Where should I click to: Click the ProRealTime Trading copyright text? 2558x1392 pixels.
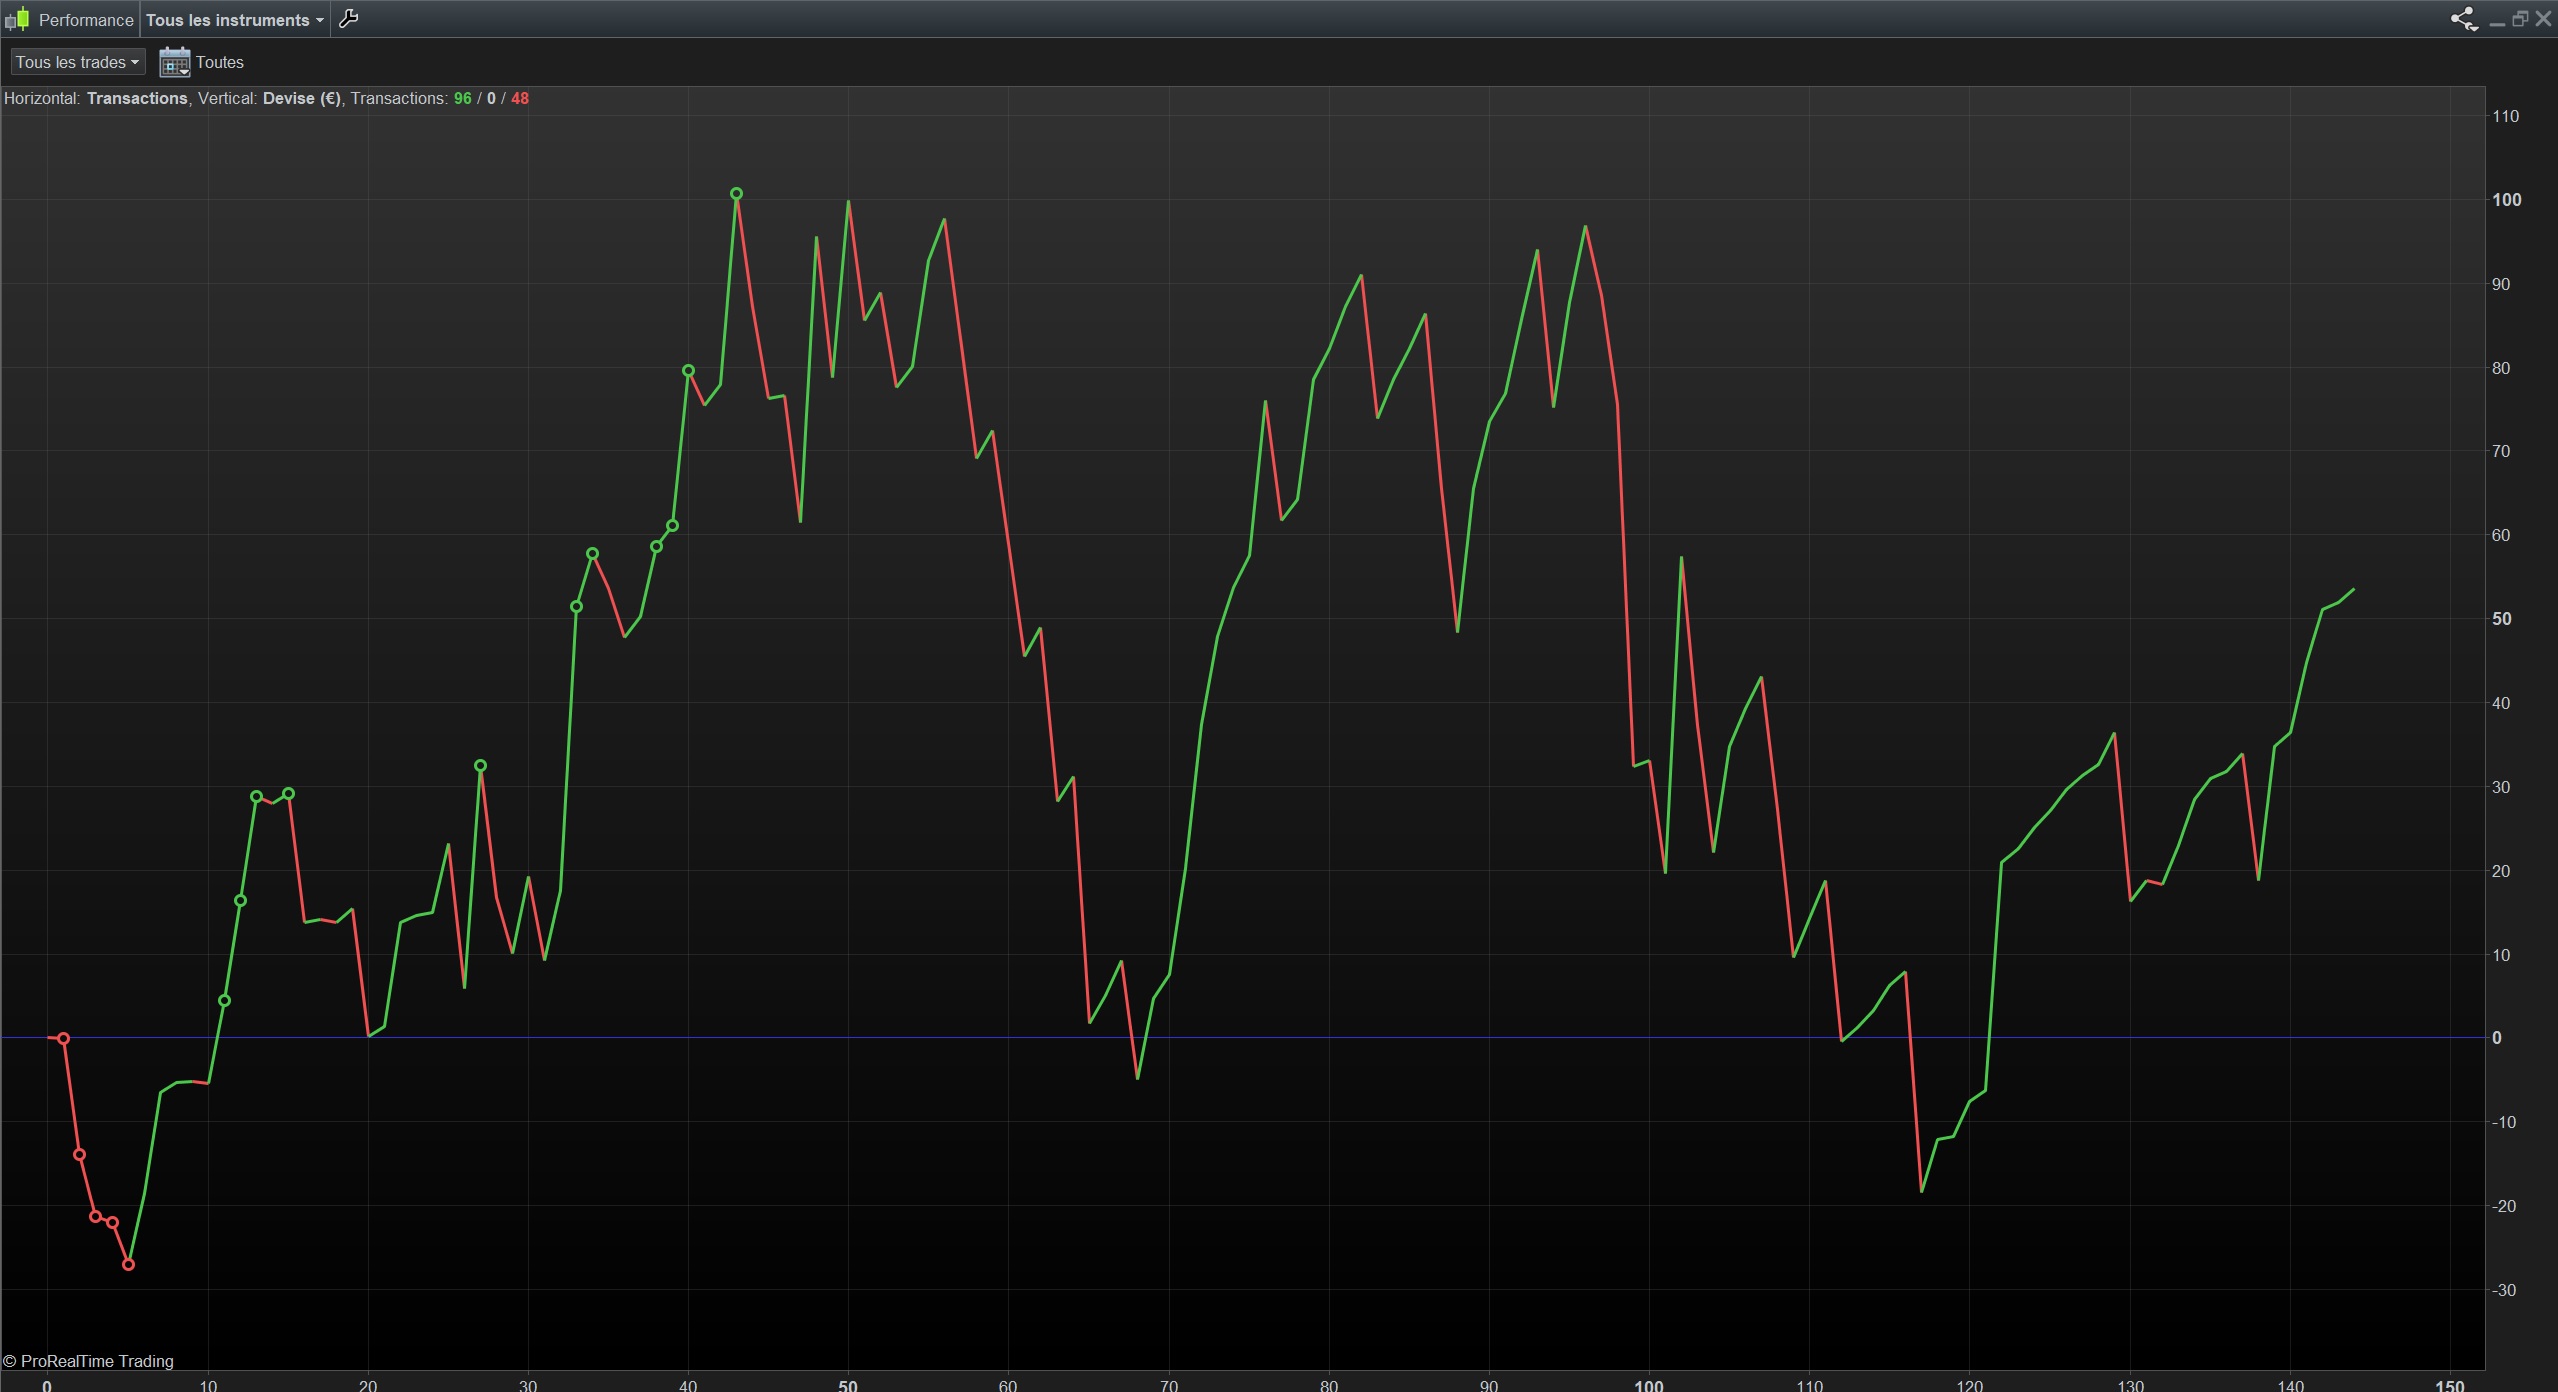click(89, 1361)
